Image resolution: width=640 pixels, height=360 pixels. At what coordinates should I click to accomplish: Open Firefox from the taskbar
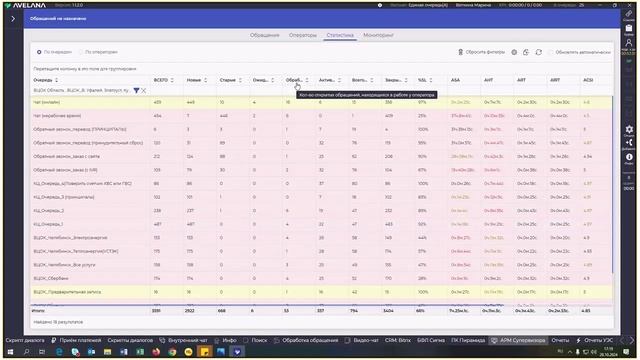click(x=156, y=351)
